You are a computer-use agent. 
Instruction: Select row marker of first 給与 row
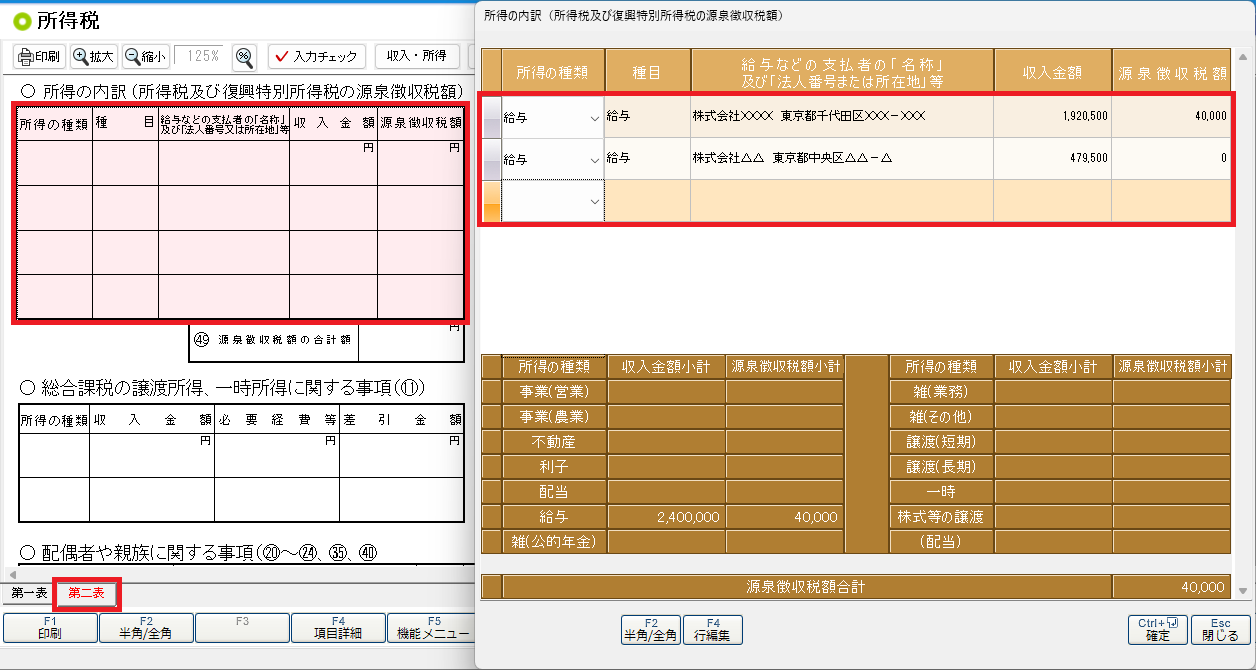pos(491,117)
